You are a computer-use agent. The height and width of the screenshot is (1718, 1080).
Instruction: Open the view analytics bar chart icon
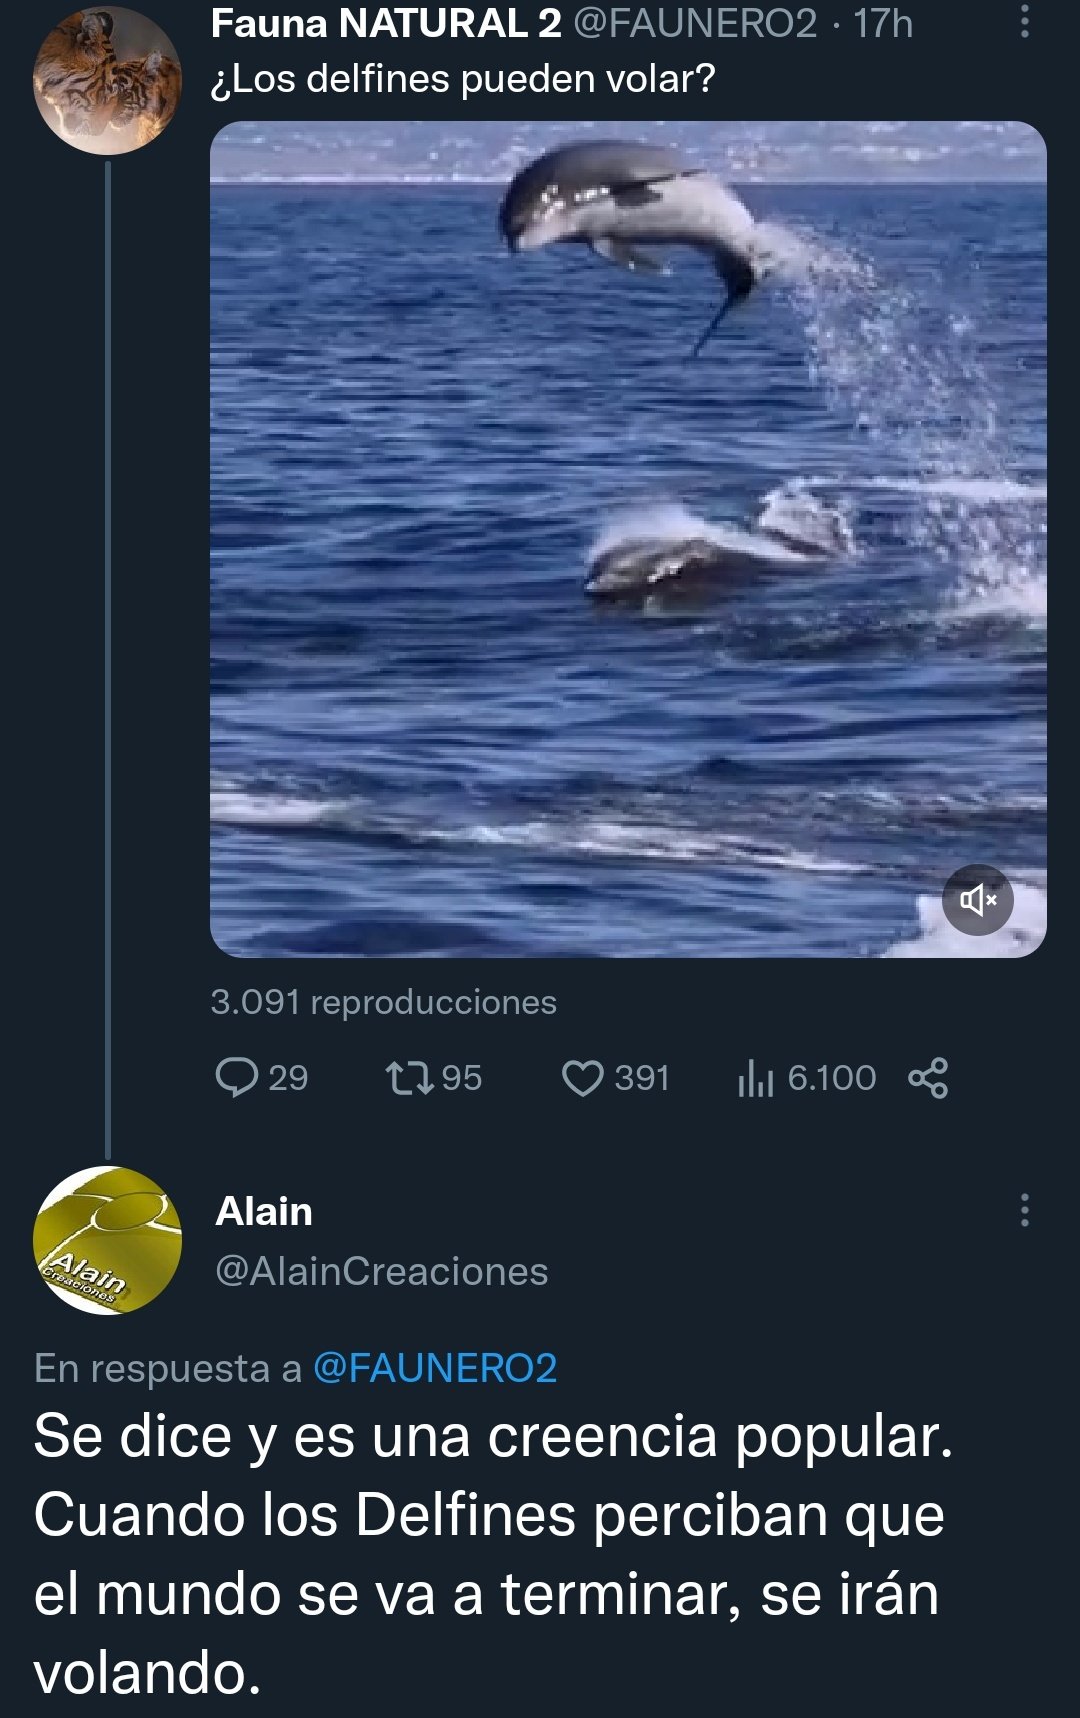pyautogui.click(x=755, y=1078)
